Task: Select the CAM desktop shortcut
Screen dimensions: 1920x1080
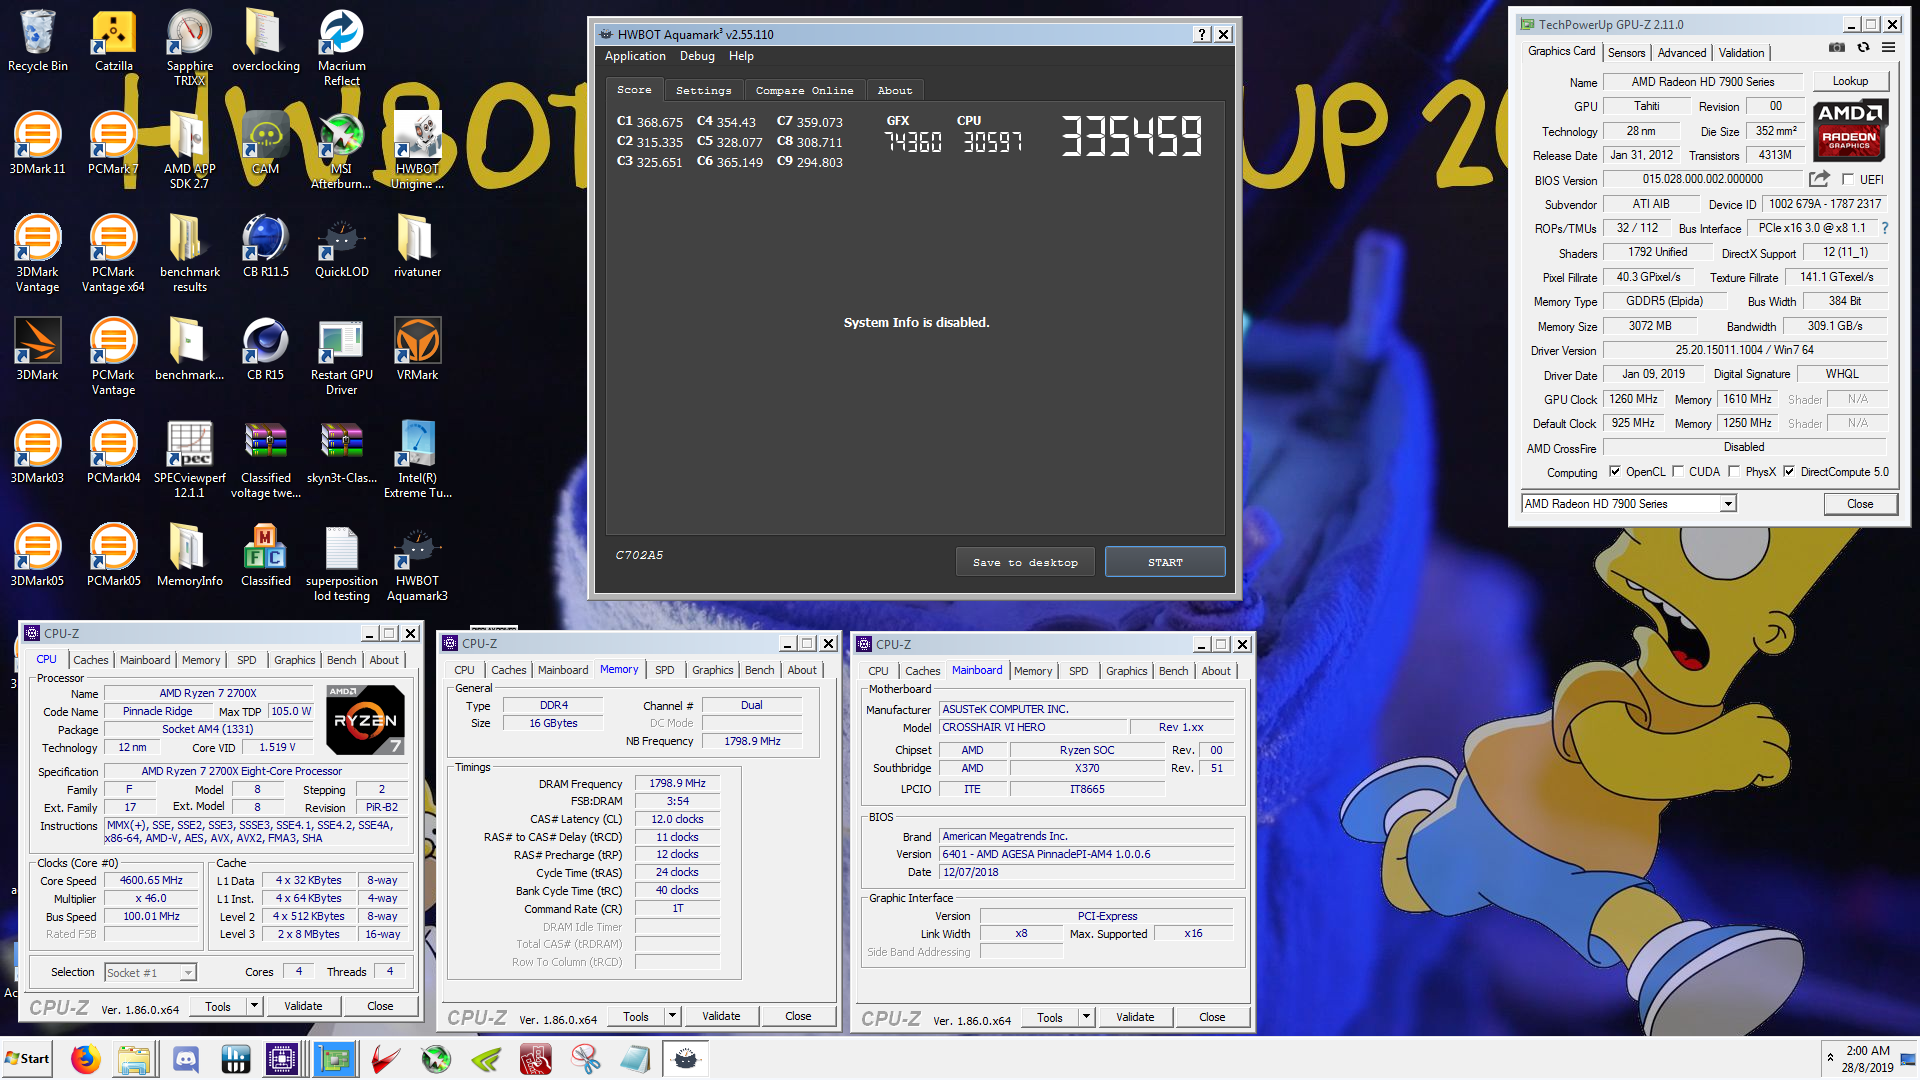Action: pyautogui.click(x=266, y=144)
